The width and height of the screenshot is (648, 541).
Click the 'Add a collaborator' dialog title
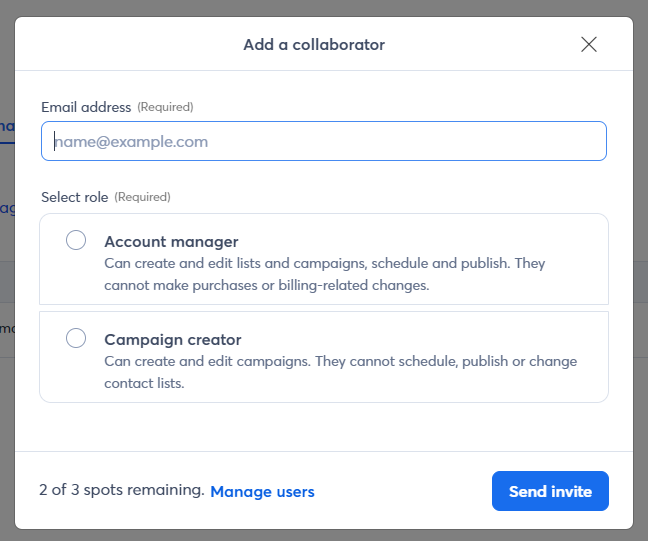pyautogui.click(x=314, y=44)
